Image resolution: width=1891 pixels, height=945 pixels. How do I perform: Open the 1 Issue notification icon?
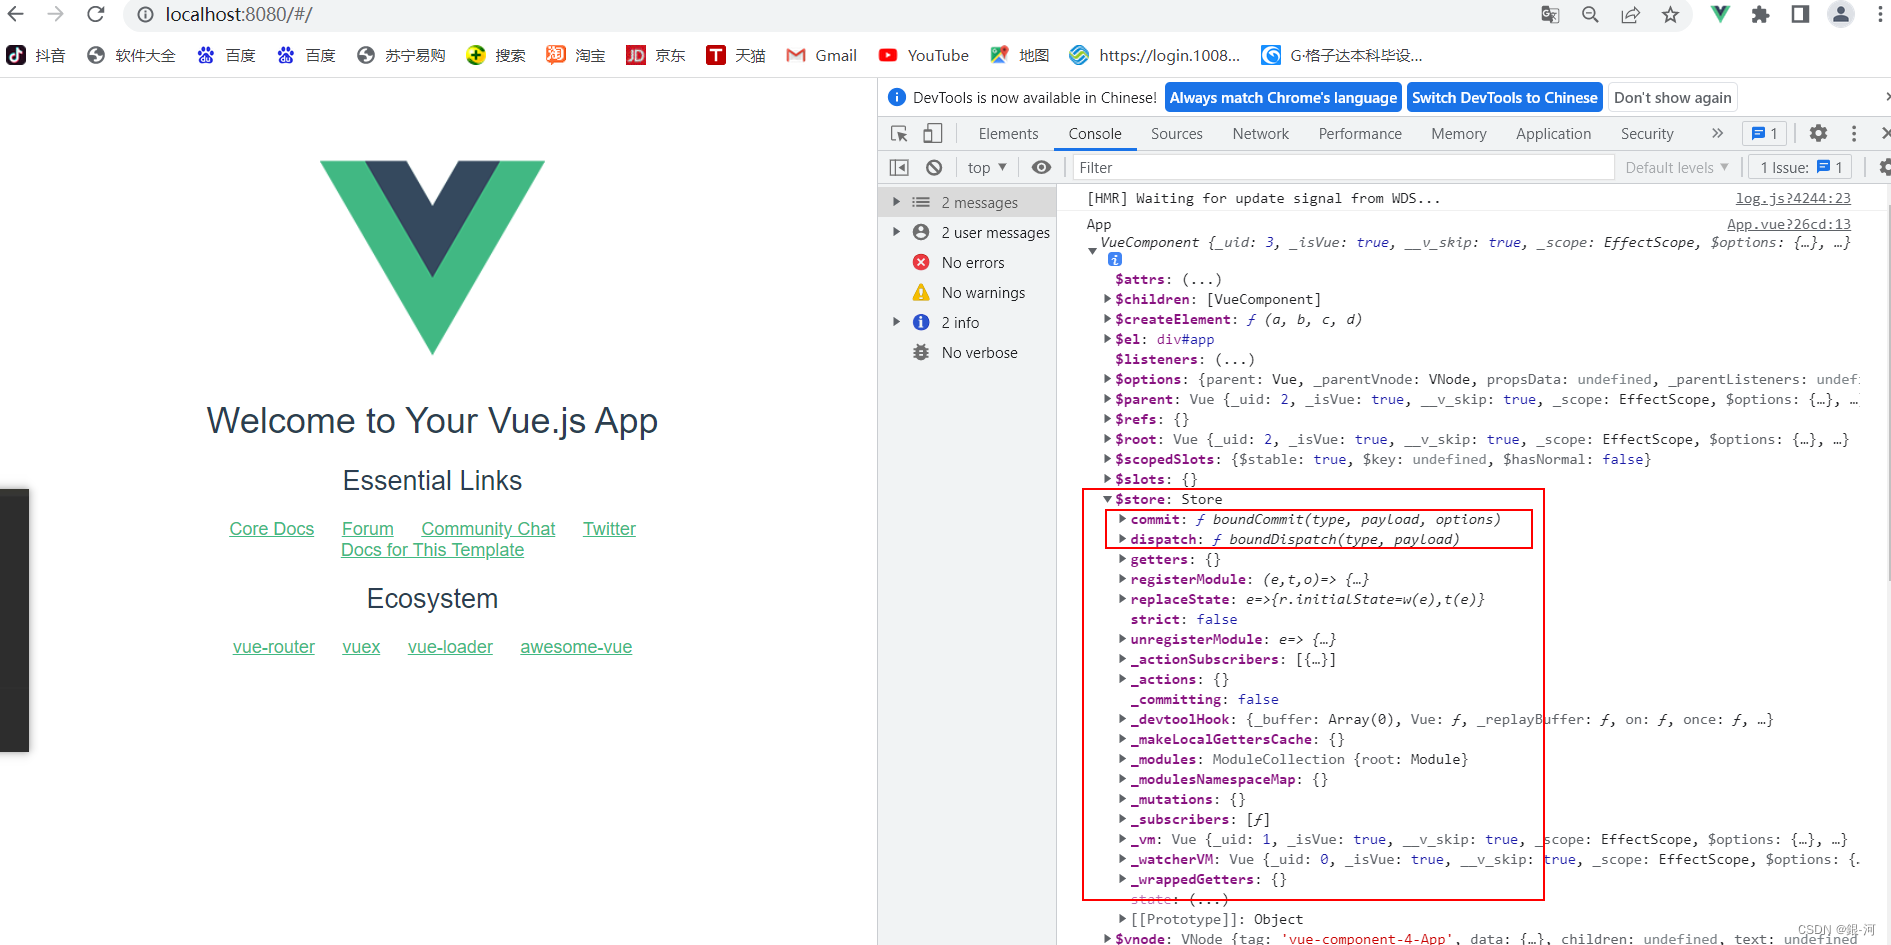pos(1763,133)
